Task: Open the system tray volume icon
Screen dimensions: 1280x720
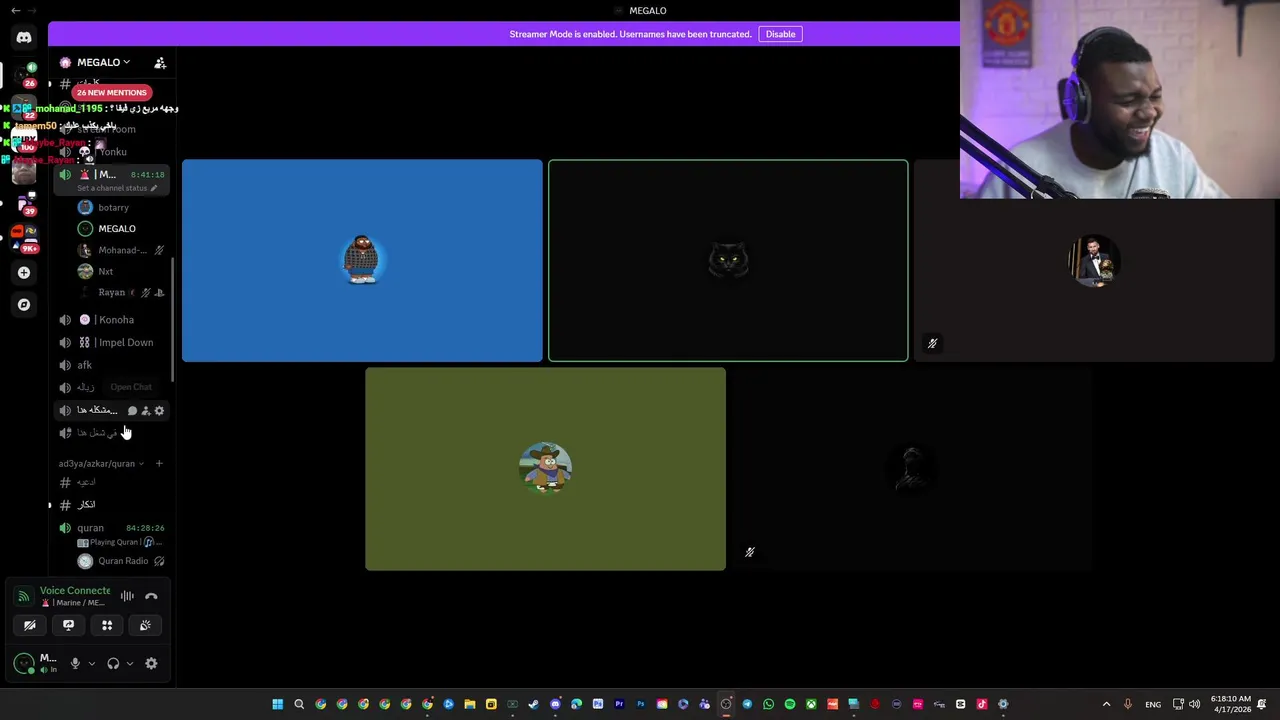Action: [1194, 704]
